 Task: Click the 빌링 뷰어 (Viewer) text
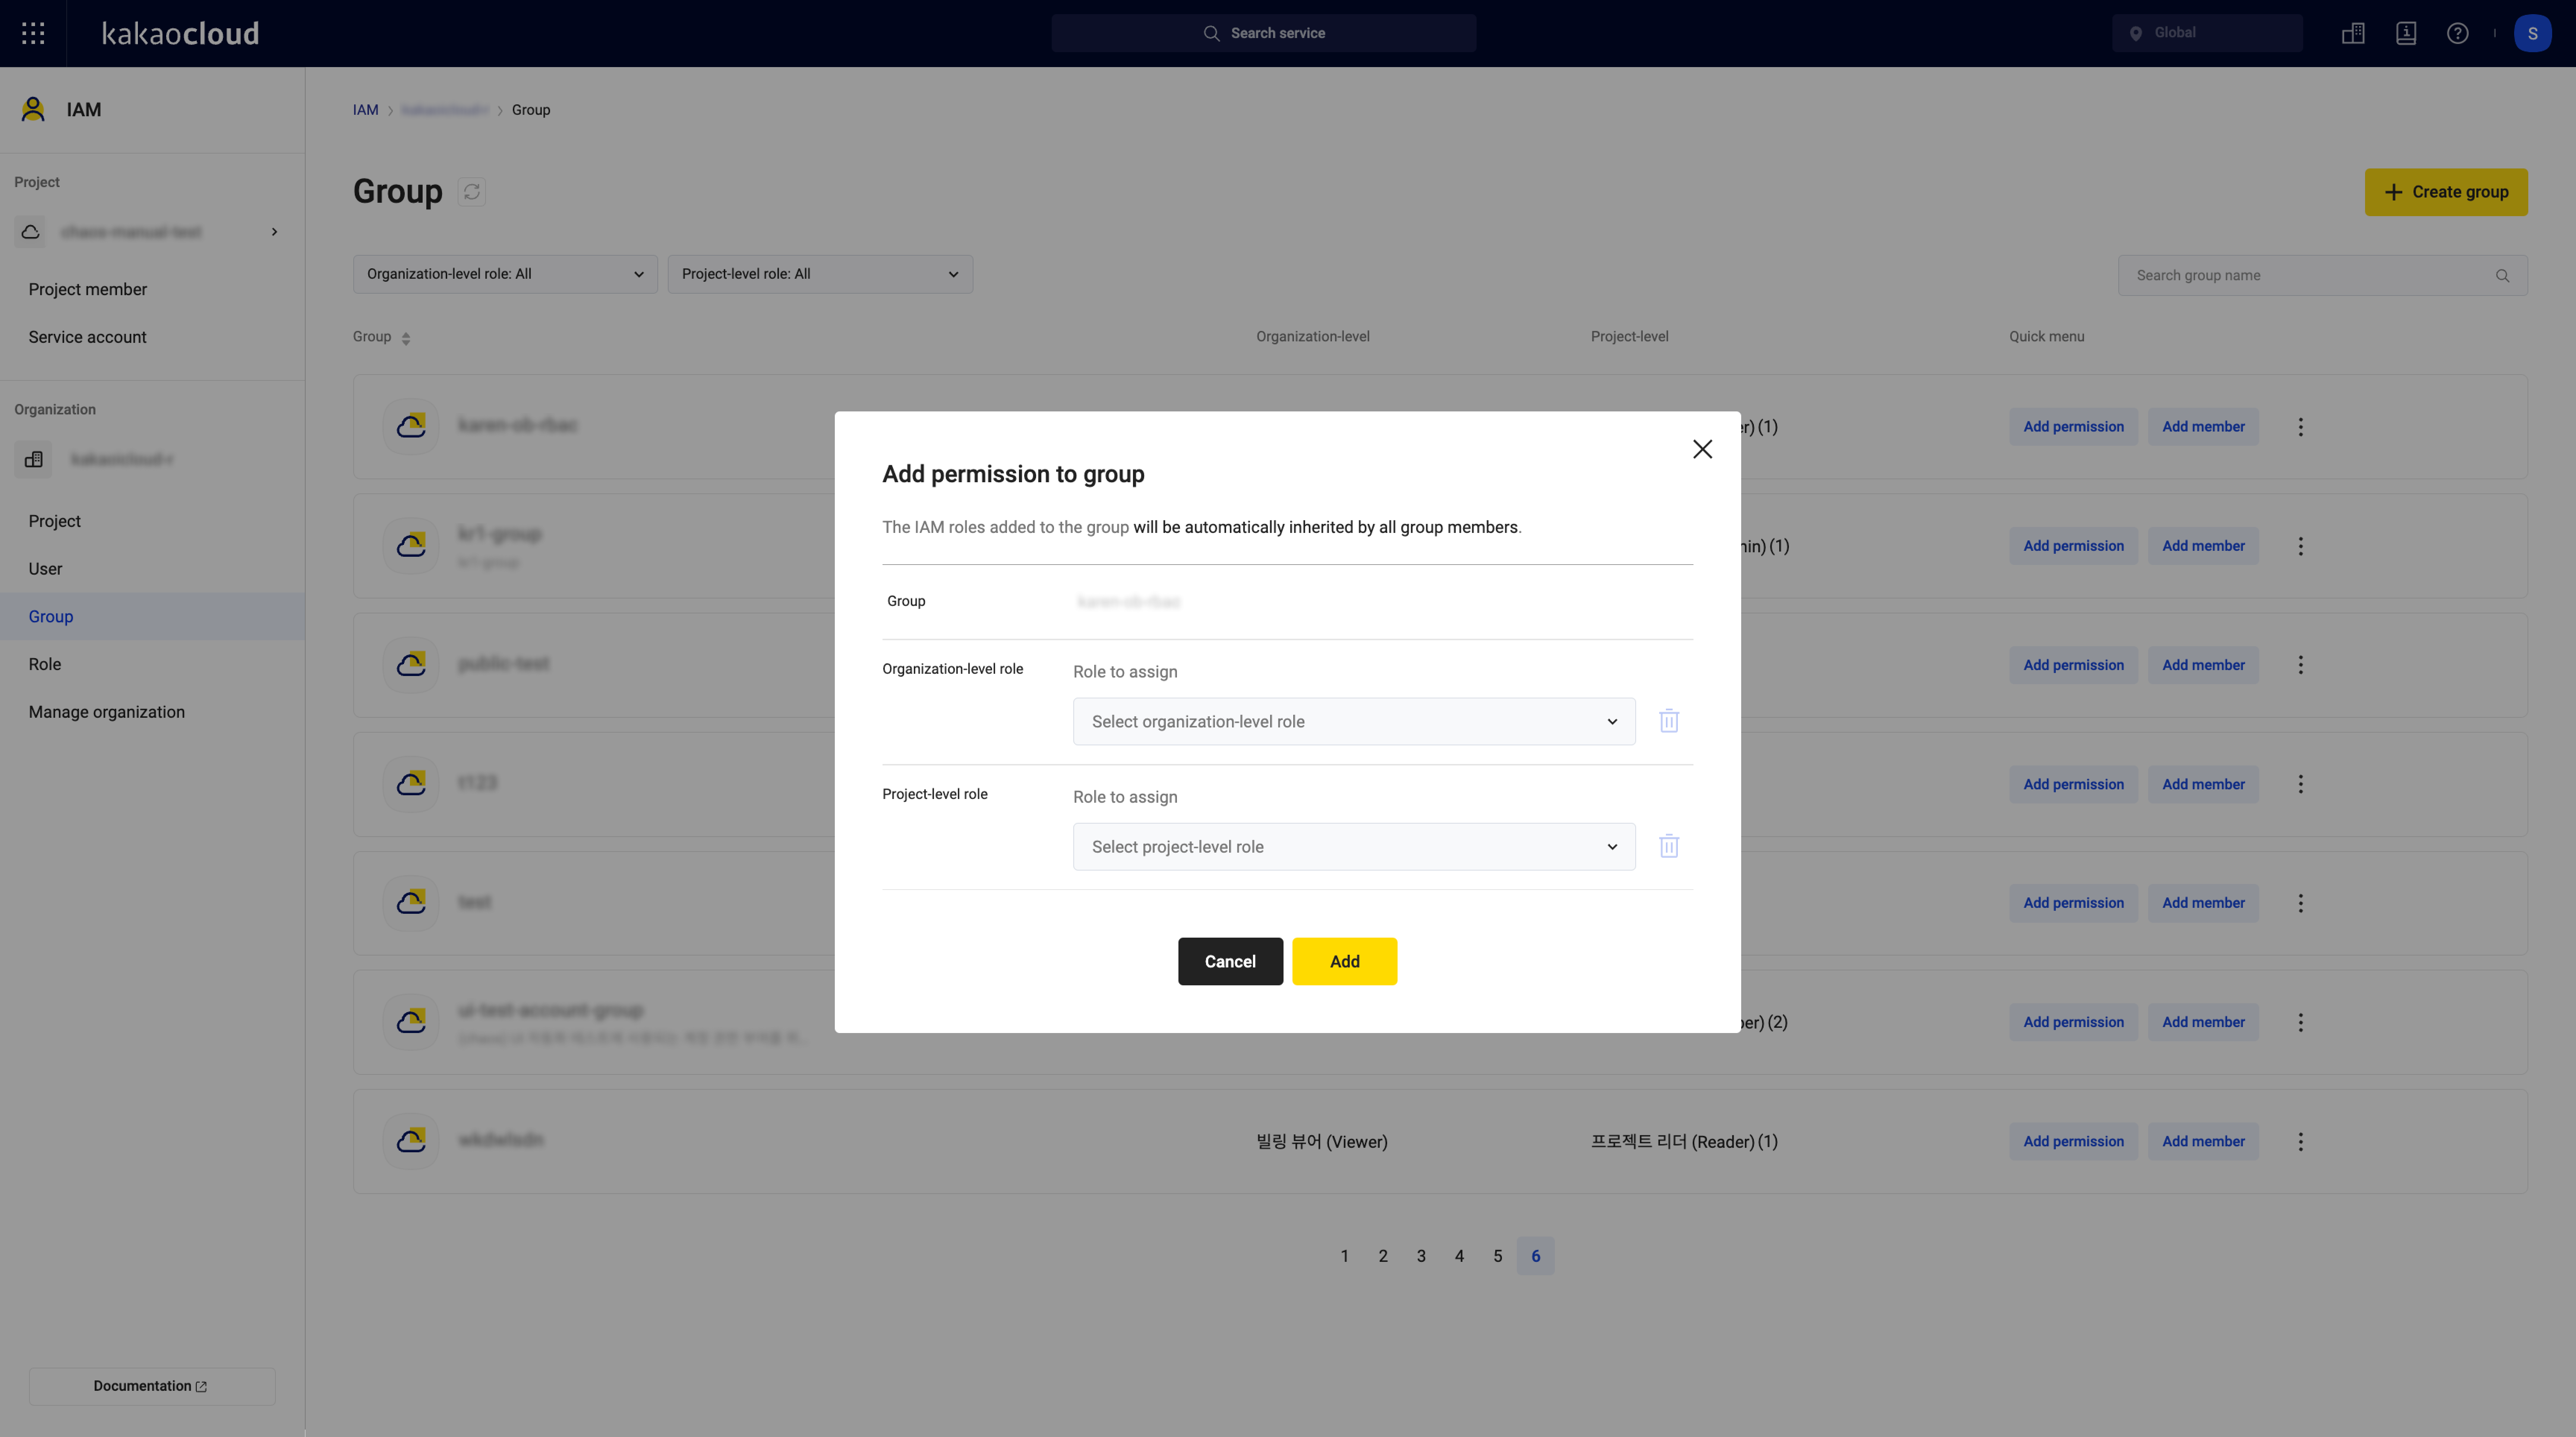click(1322, 1141)
